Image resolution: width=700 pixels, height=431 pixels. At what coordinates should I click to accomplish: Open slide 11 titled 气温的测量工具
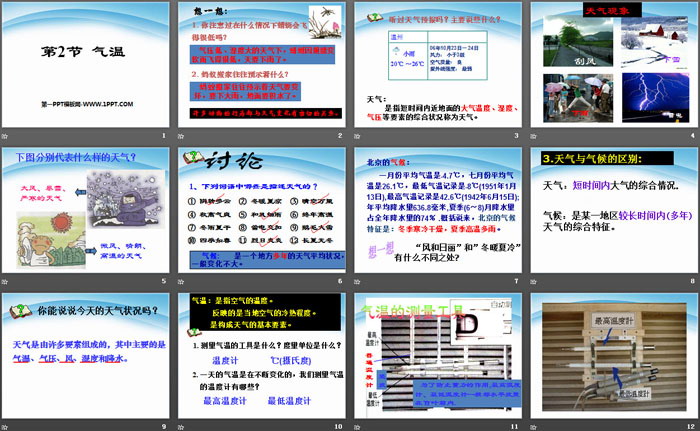[x=437, y=356]
